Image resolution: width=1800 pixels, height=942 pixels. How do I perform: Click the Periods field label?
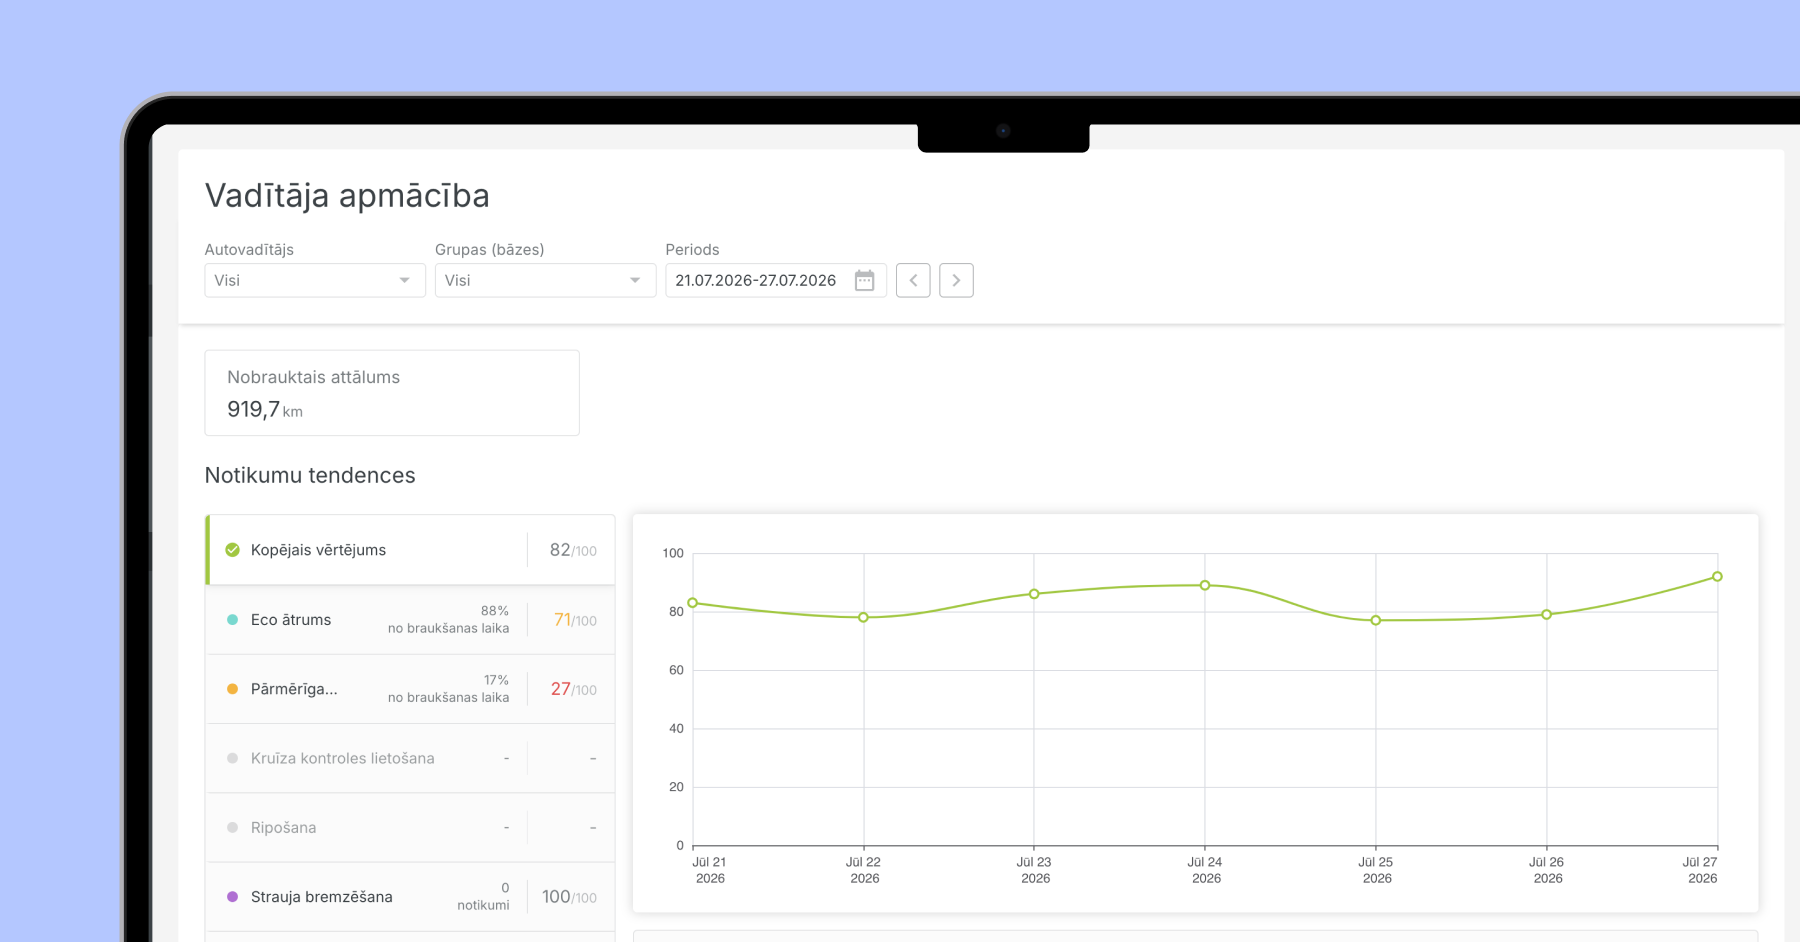(692, 250)
